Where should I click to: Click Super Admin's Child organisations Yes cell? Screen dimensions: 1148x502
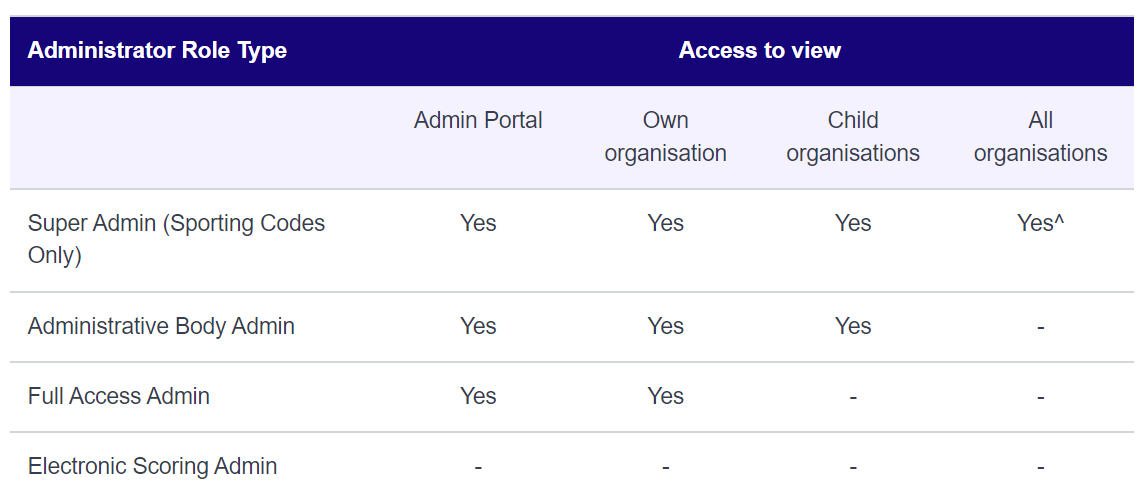coord(853,223)
